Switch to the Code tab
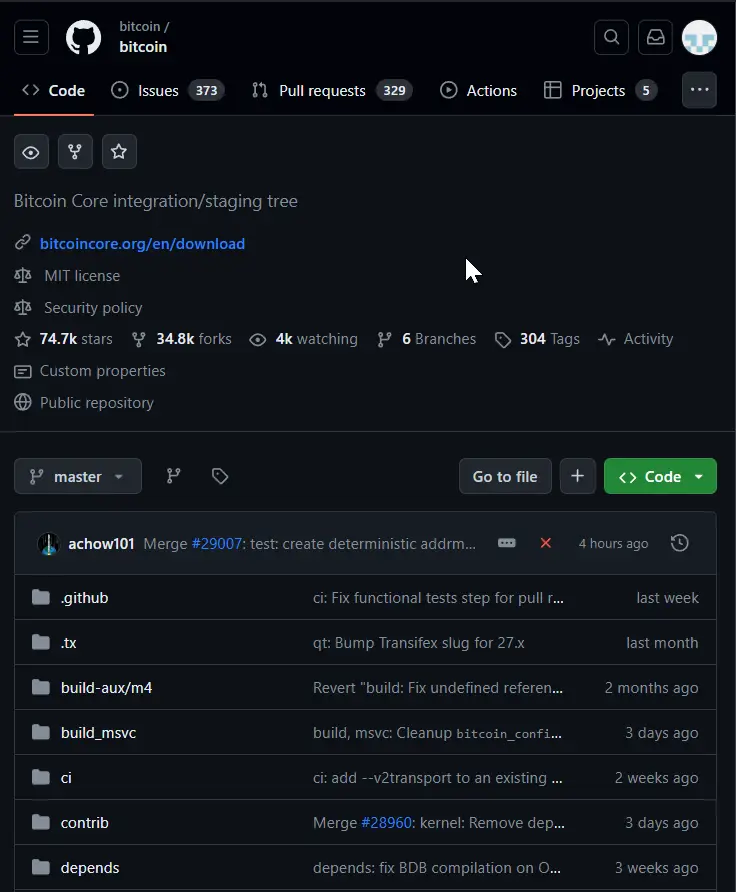Image resolution: width=736 pixels, height=892 pixels. click(x=53, y=90)
